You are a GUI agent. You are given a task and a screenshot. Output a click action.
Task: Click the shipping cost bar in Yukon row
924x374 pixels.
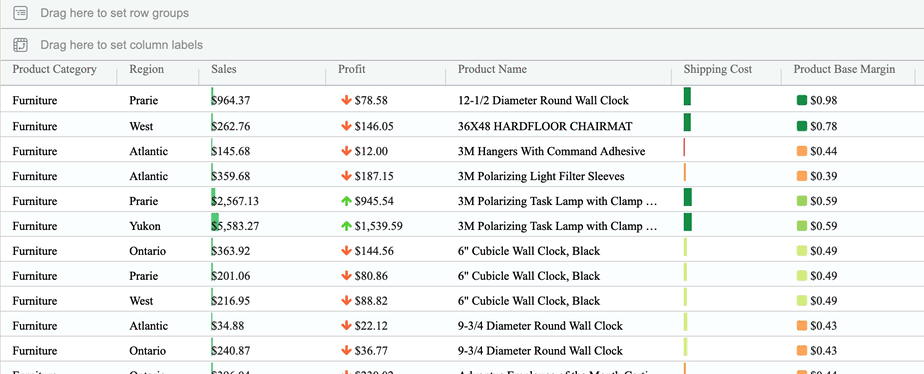[688, 222]
